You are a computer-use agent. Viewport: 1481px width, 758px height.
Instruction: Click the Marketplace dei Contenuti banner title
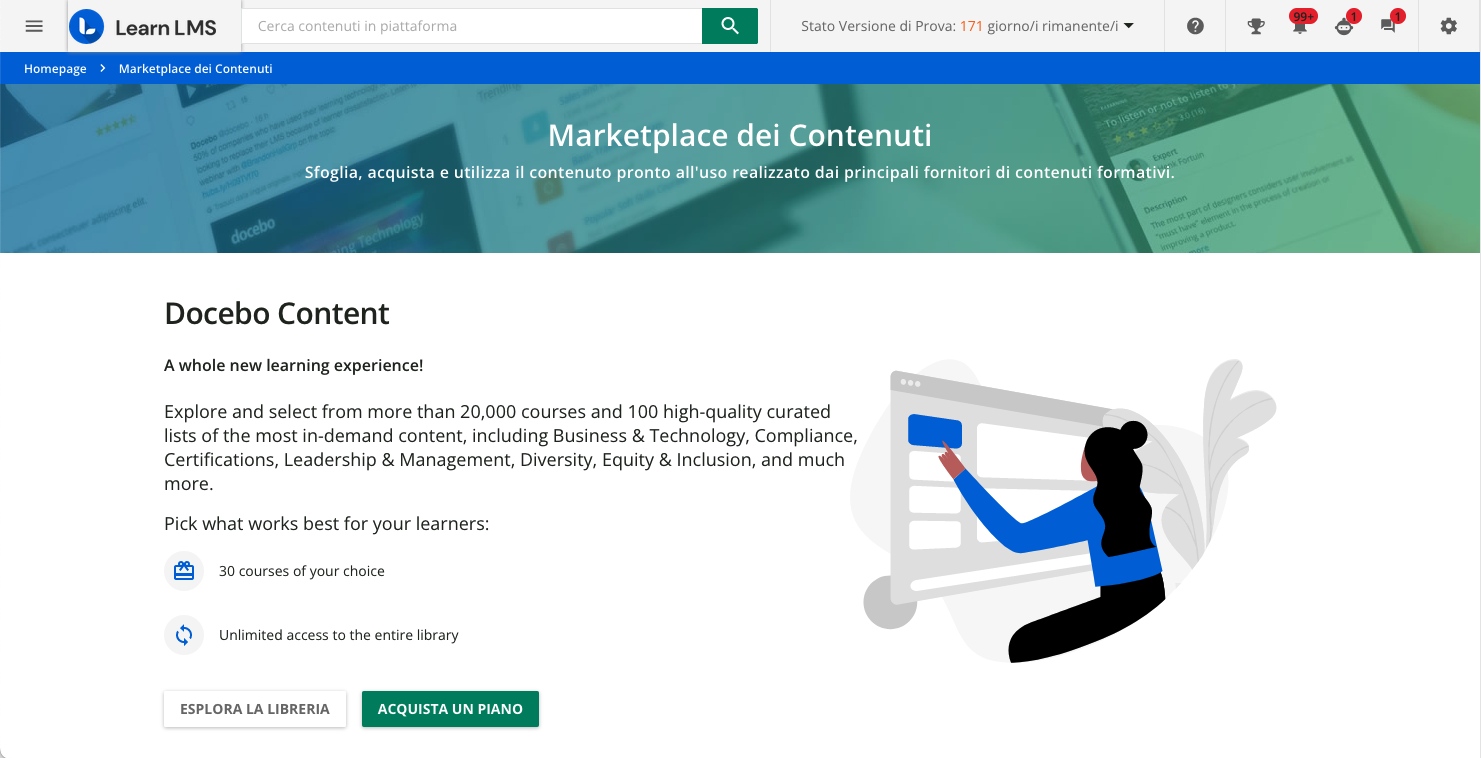[740, 135]
